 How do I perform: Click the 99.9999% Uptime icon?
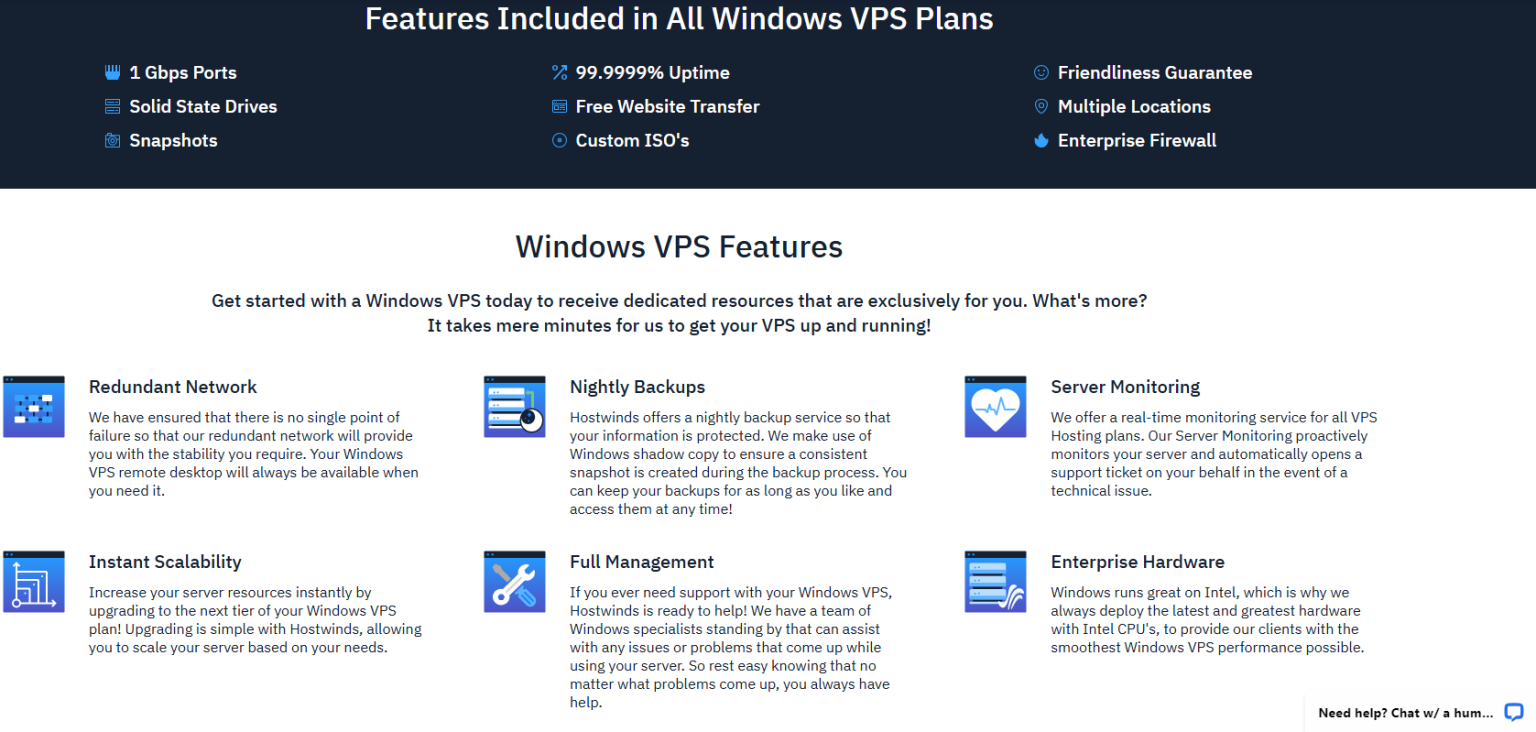point(559,72)
